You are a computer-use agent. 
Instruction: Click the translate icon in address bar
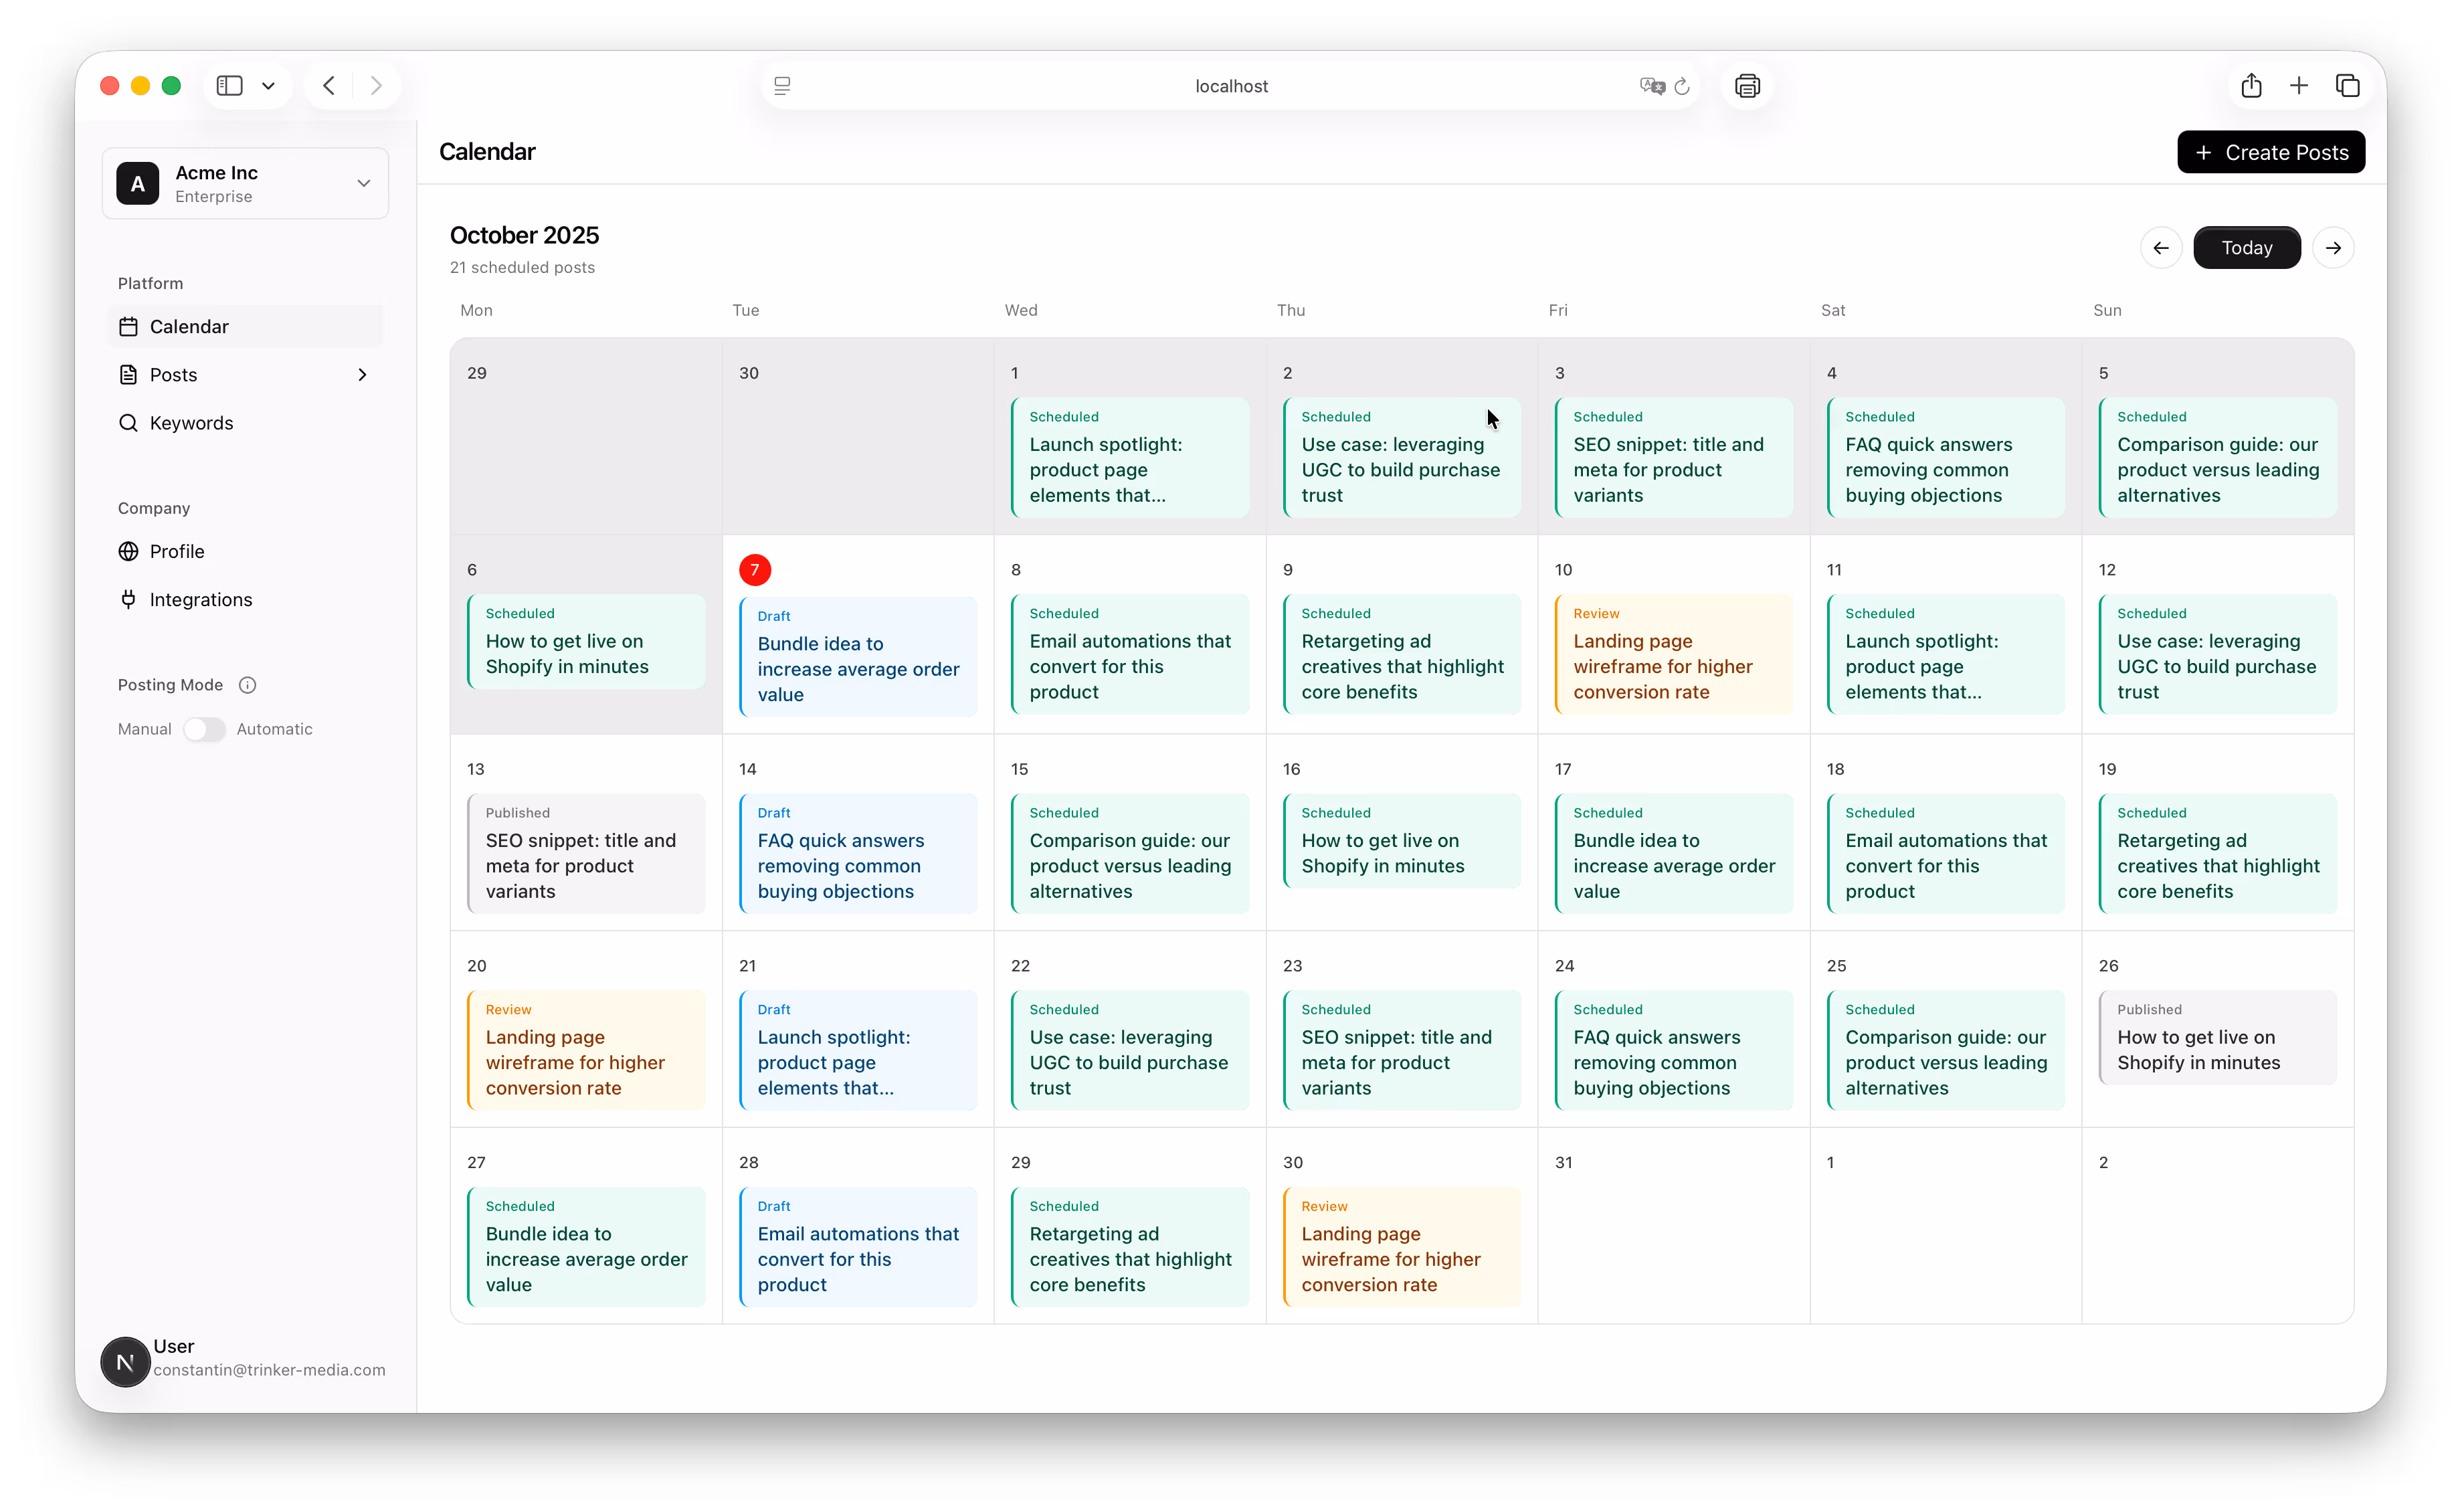point(1652,86)
